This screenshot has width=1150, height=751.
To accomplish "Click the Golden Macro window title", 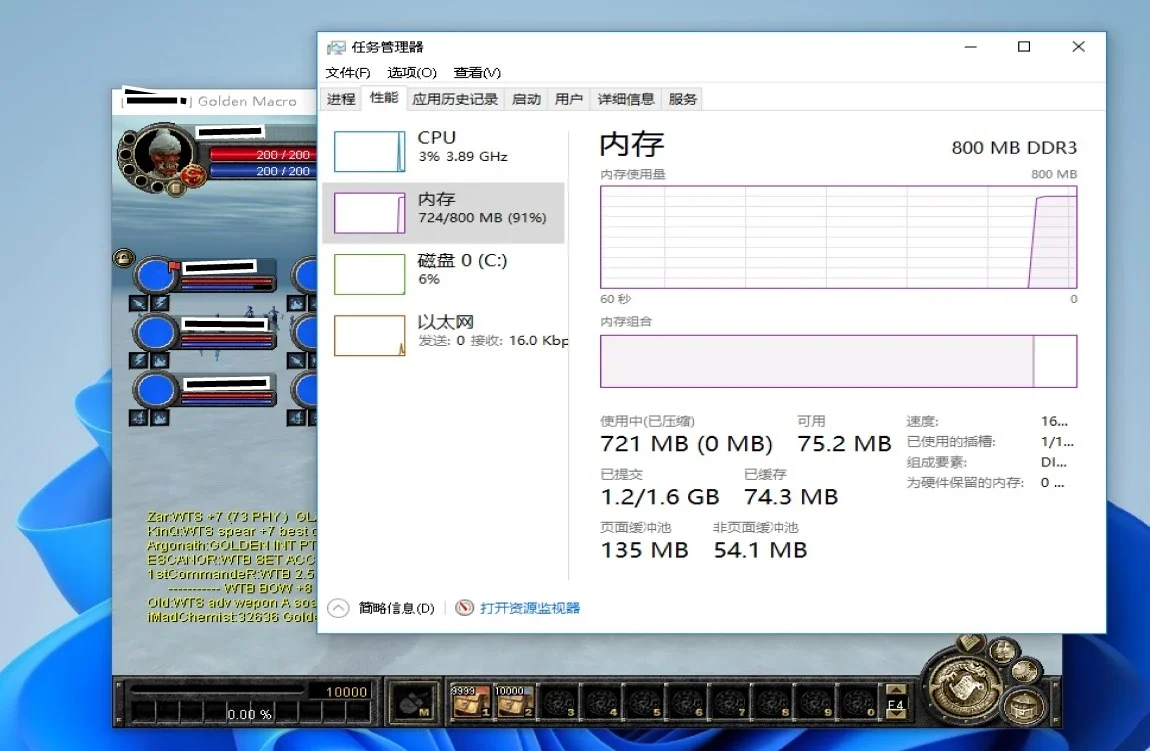I will pos(247,101).
